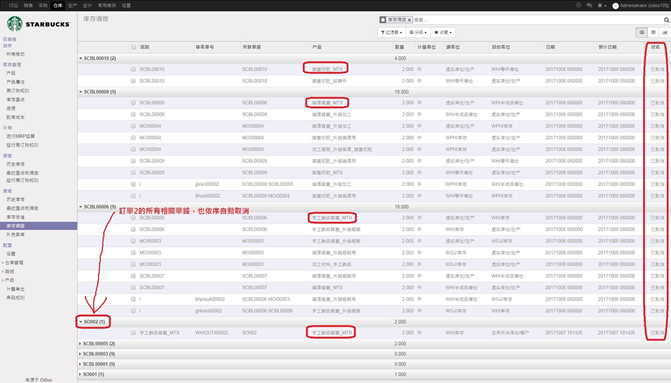Open 运行MRP运算 in the sidebar
The width and height of the screenshot is (671, 383).
(21, 137)
